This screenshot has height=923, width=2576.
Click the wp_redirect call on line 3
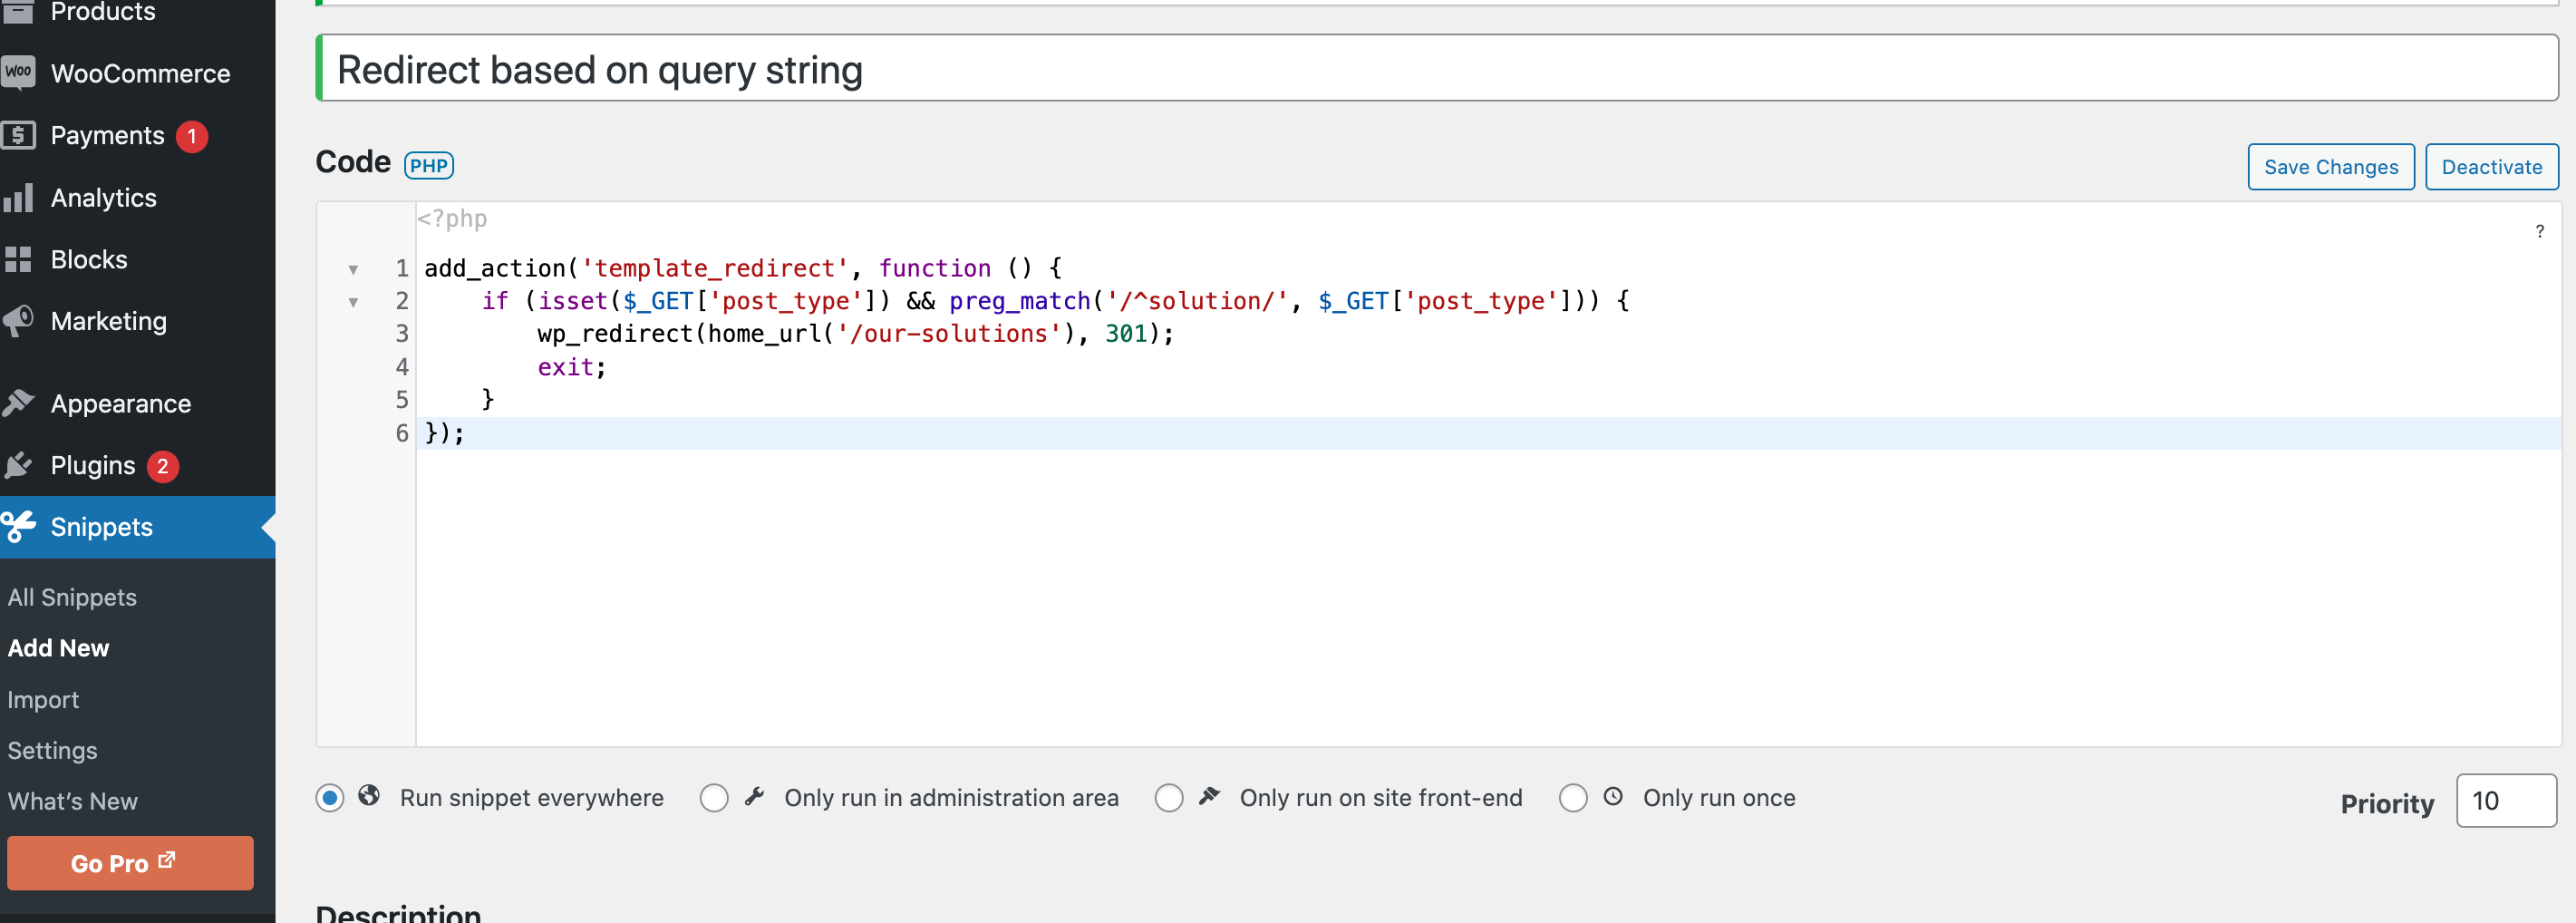[x=615, y=334]
